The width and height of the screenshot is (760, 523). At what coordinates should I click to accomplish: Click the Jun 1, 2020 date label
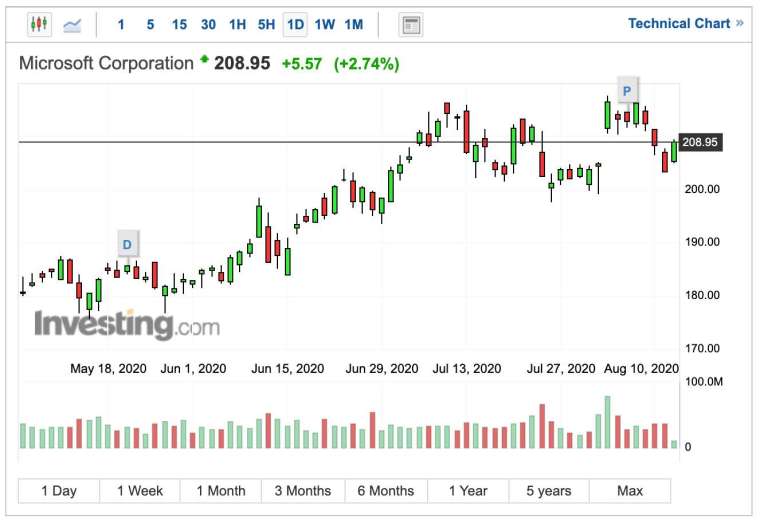point(193,369)
